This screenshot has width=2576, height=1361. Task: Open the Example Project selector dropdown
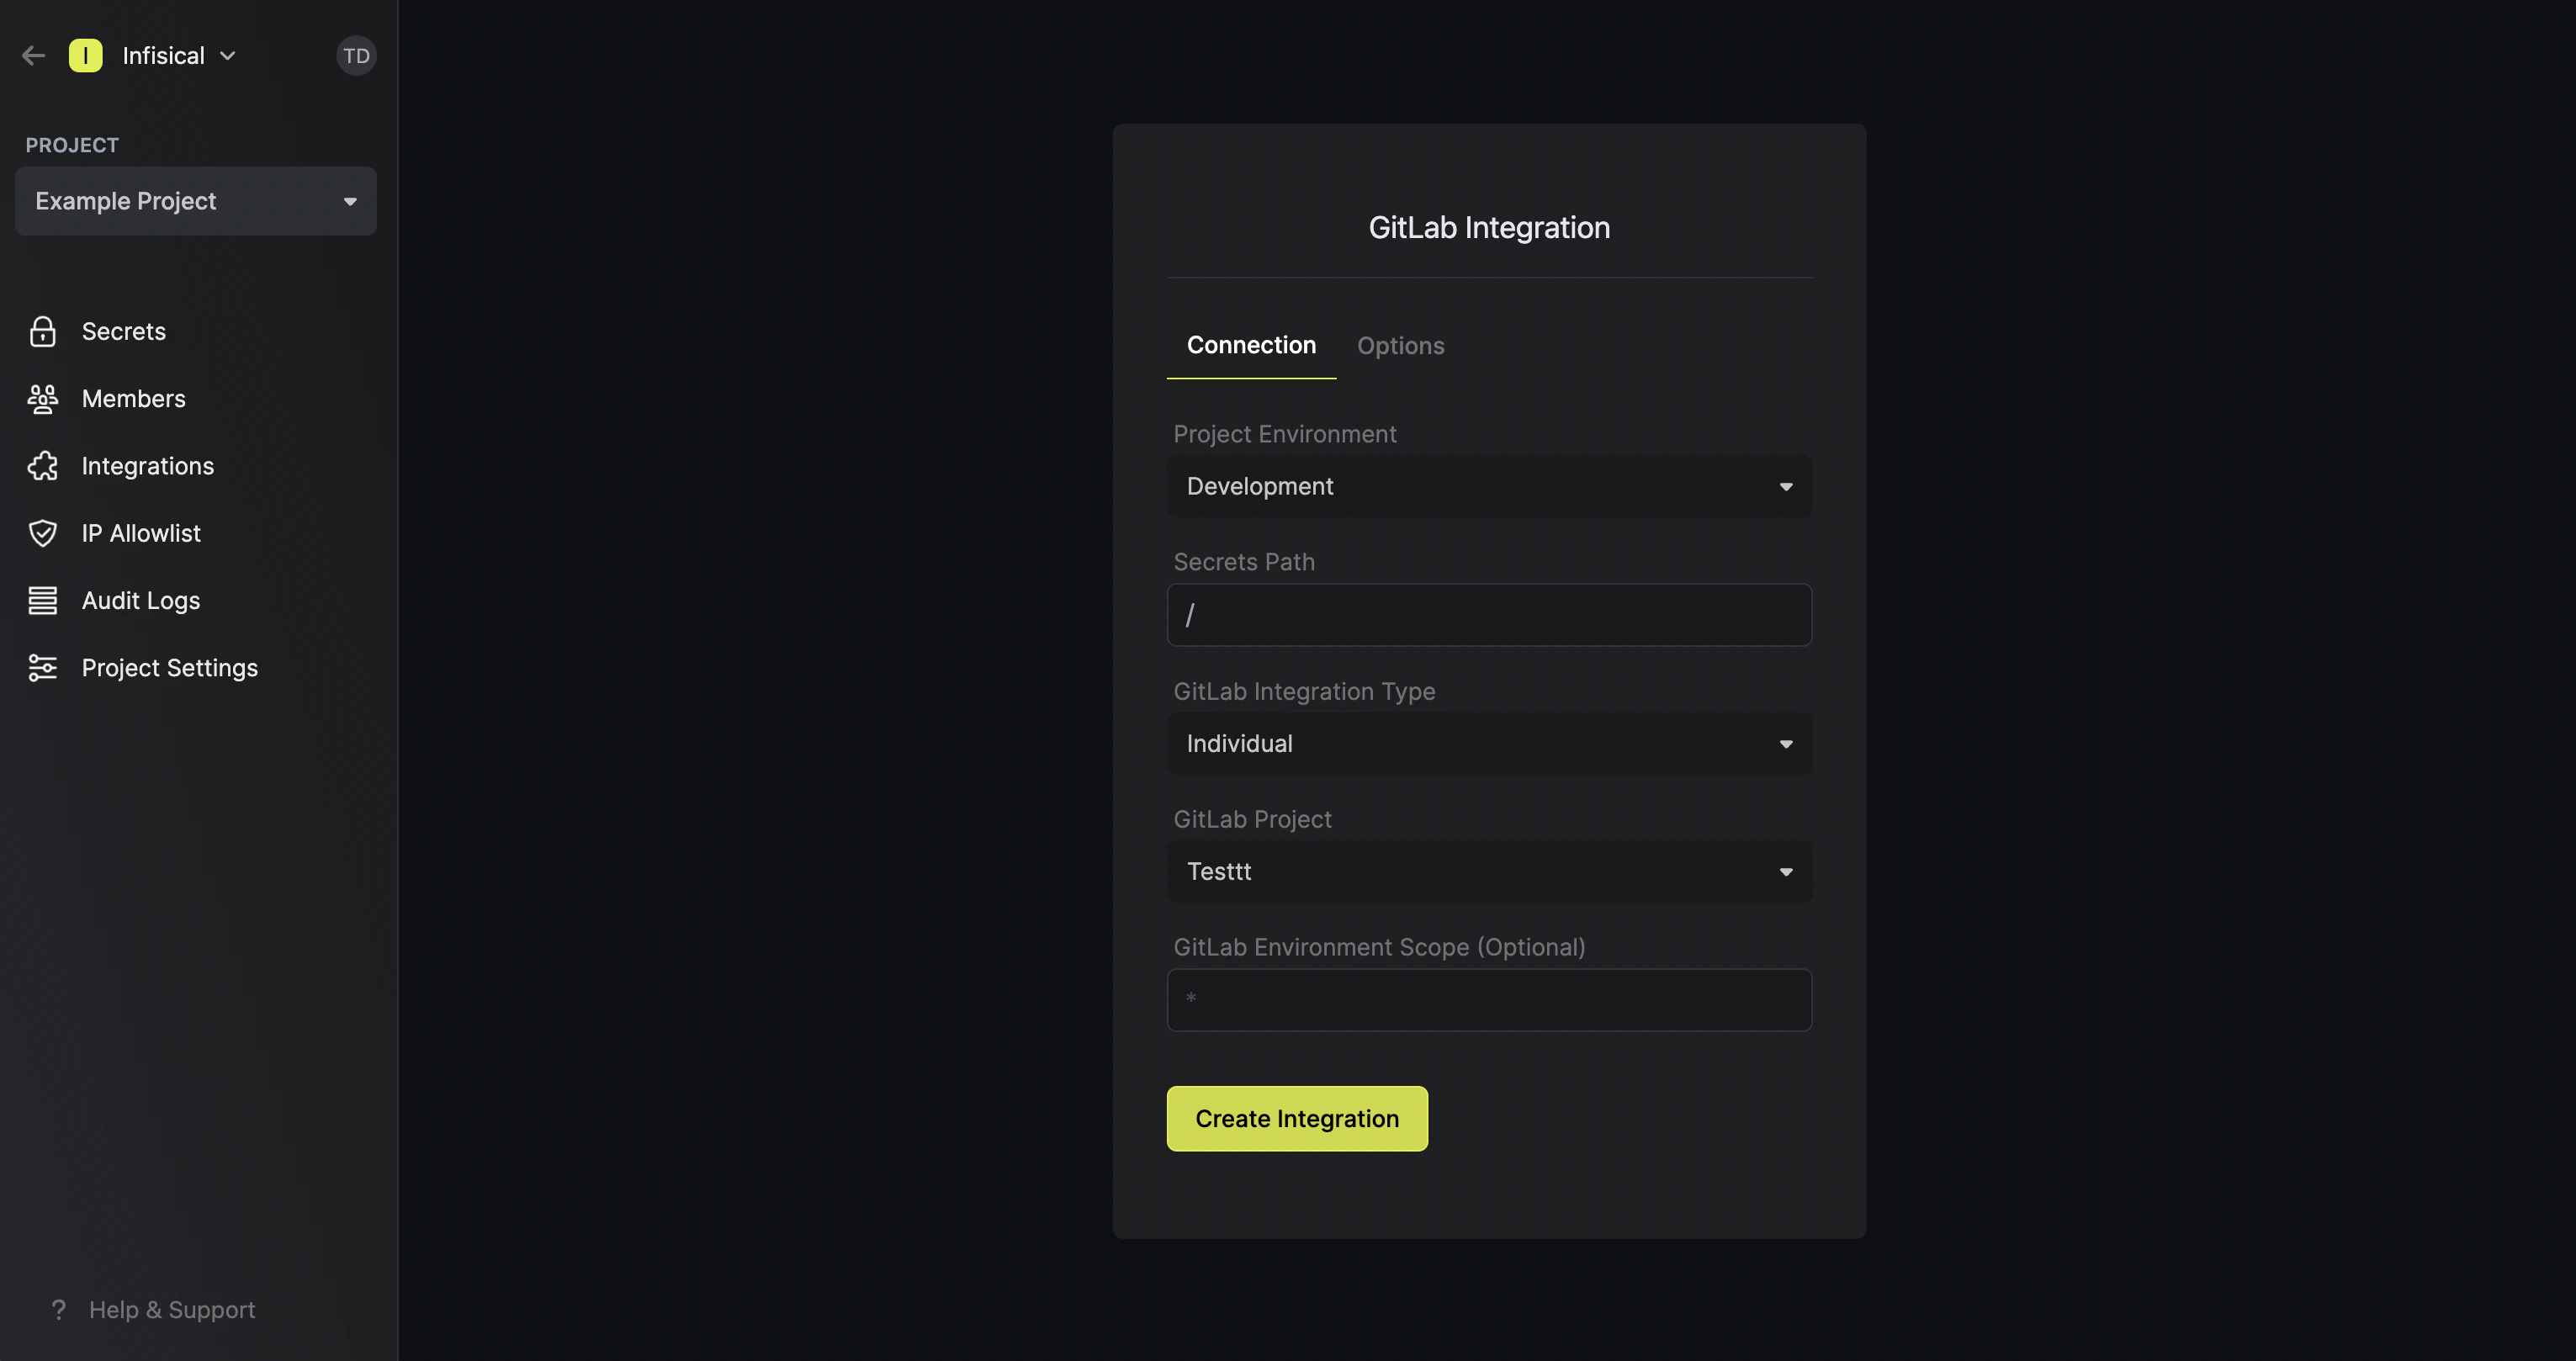196,201
